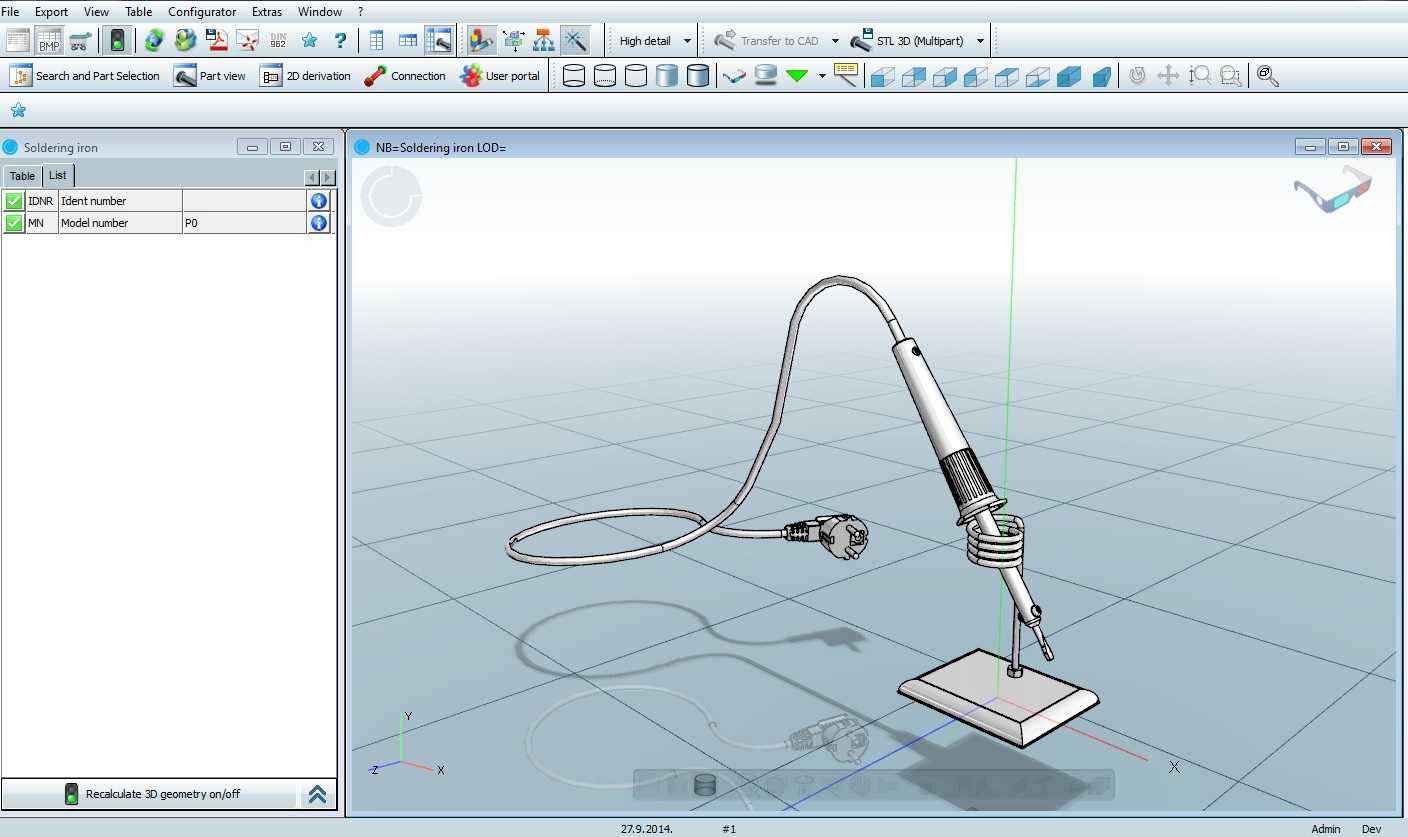Viewport: 1408px width, 837px height.
Task: Click the info icon in IDNR row
Action: point(319,201)
